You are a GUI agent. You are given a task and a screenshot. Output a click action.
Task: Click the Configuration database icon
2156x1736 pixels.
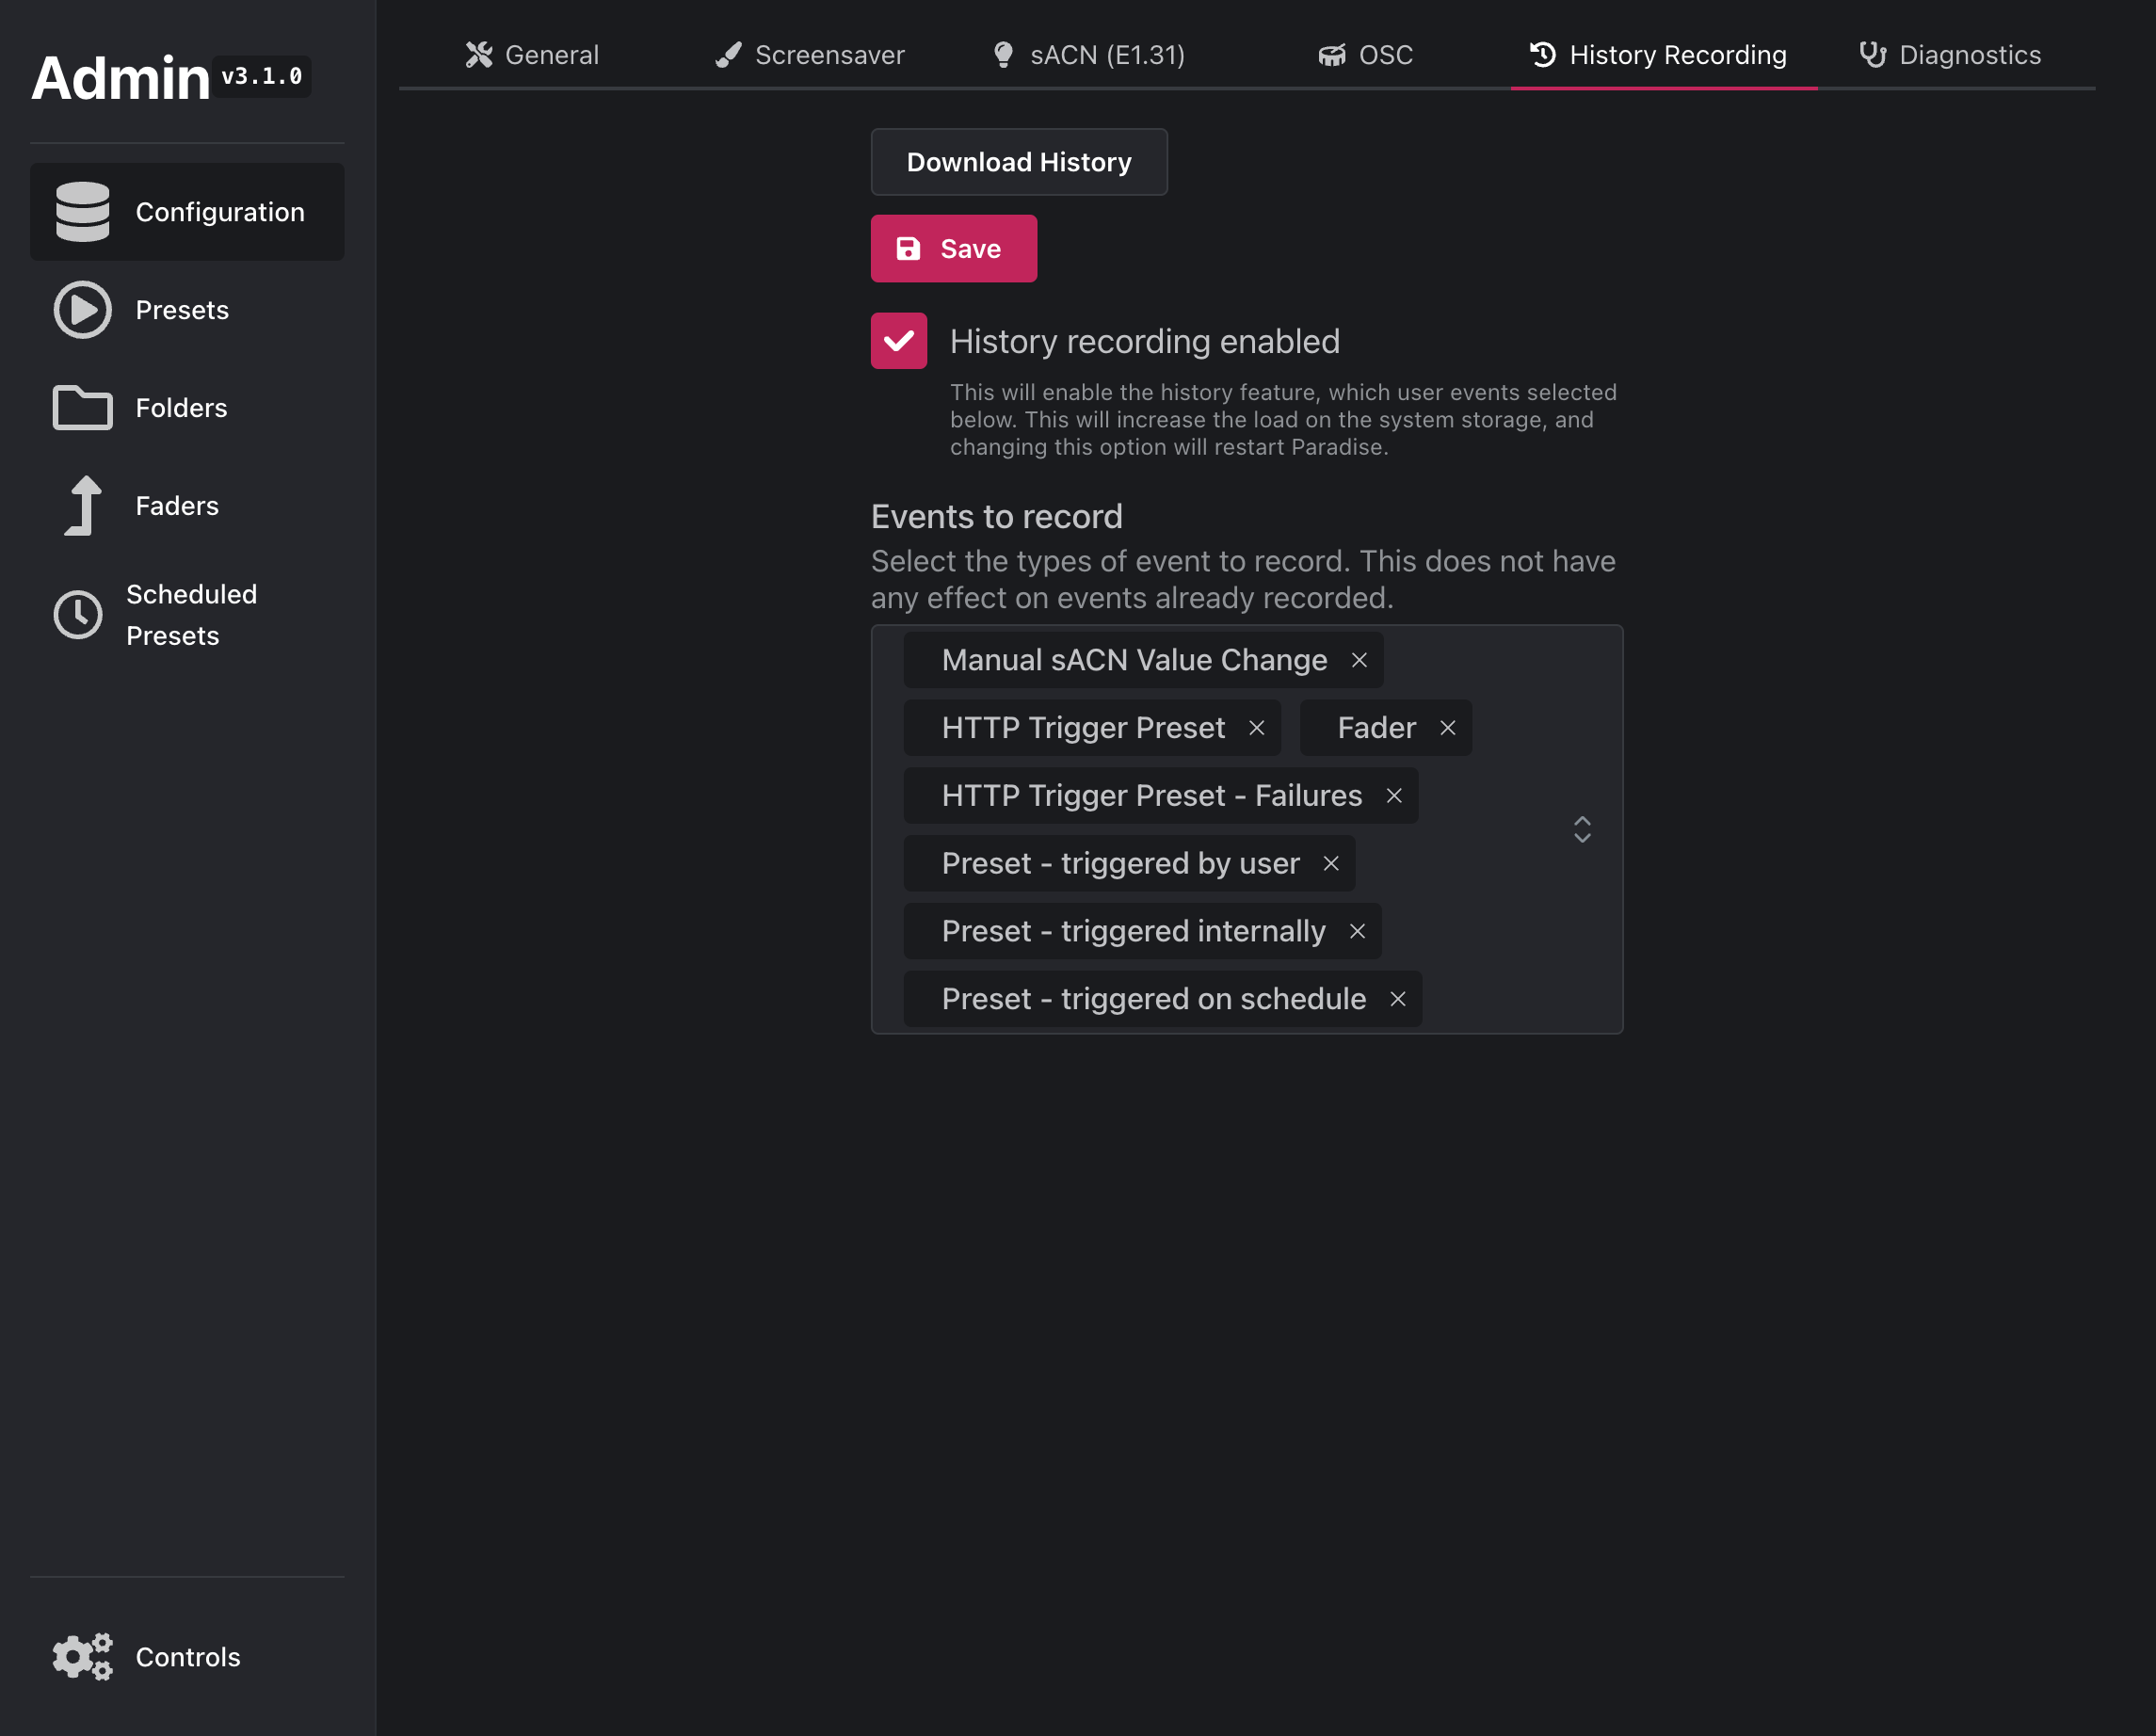[83, 212]
